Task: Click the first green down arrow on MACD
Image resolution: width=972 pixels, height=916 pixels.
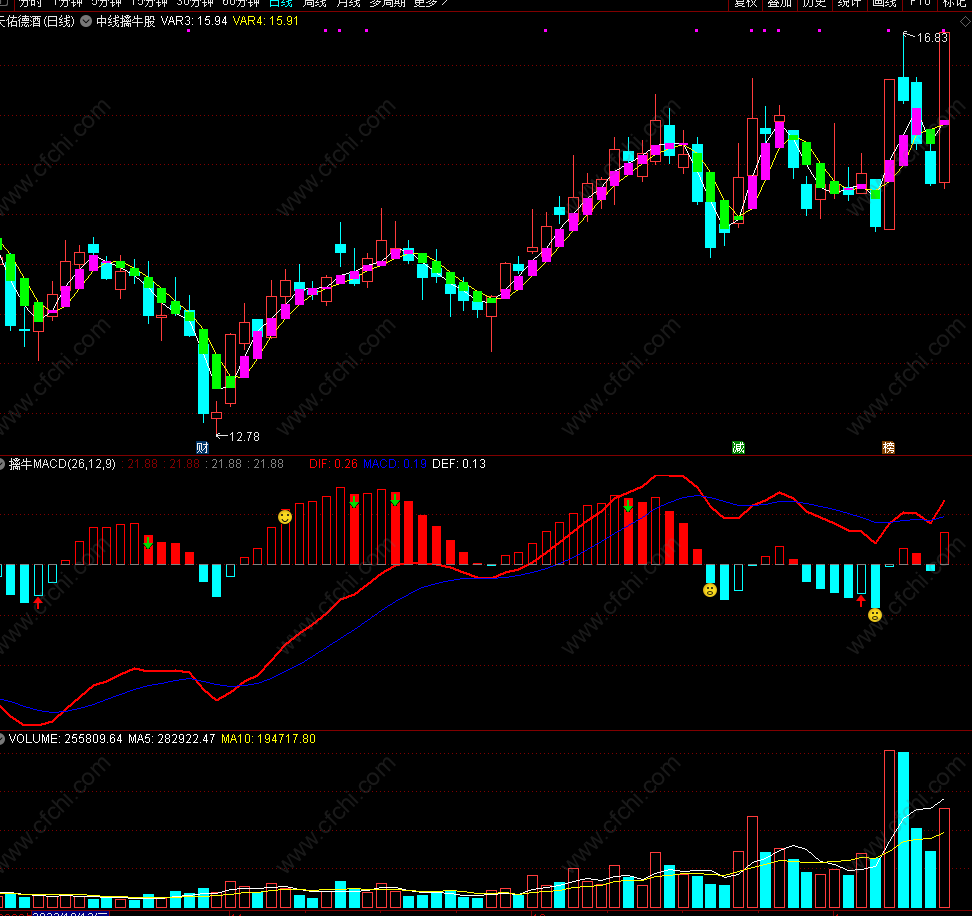Action: point(148,544)
